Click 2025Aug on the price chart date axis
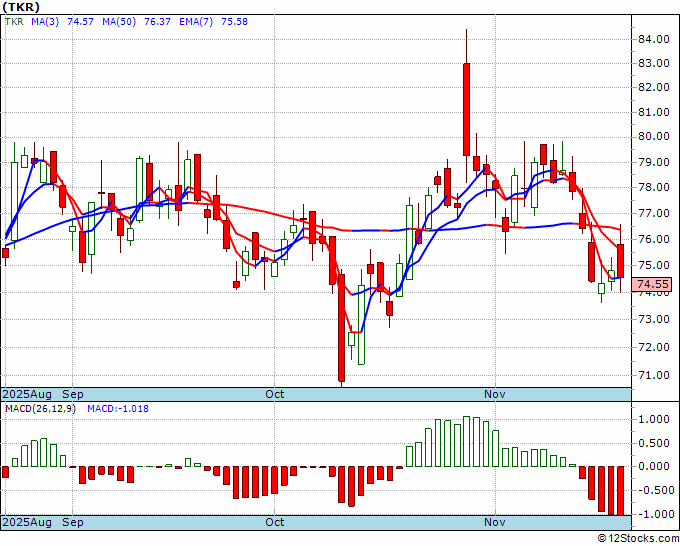Screen dimensions: 680x546 click(27, 394)
